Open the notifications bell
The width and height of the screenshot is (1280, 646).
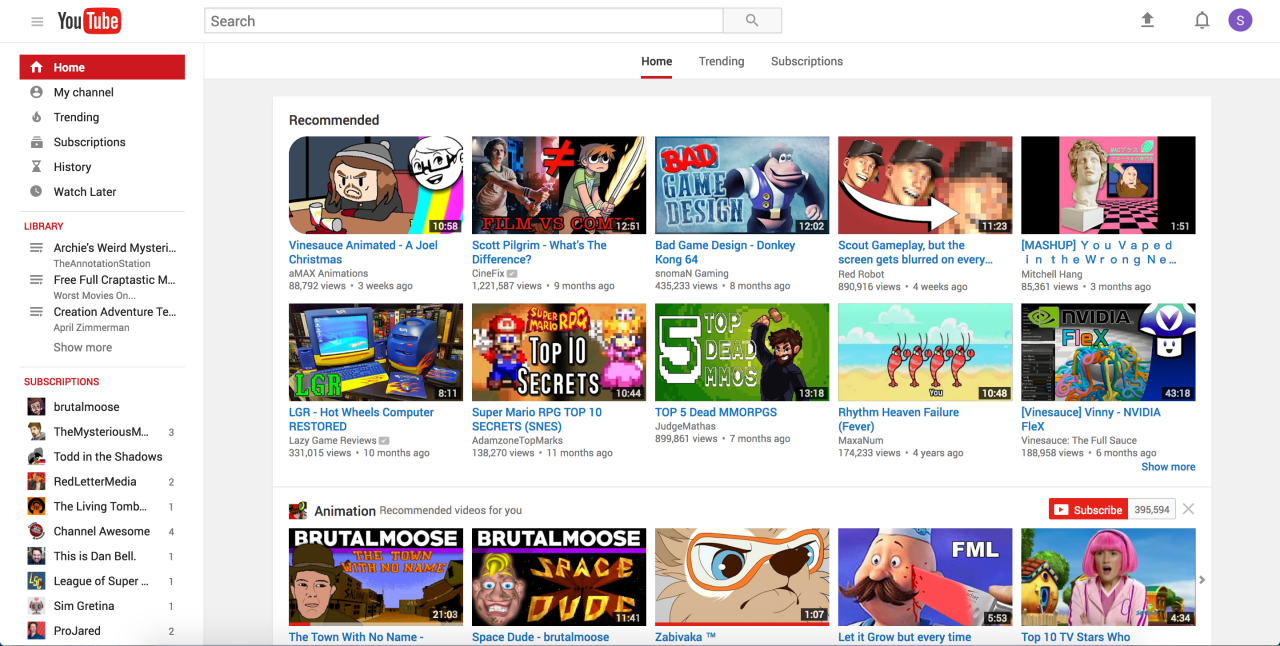[x=1202, y=20]
